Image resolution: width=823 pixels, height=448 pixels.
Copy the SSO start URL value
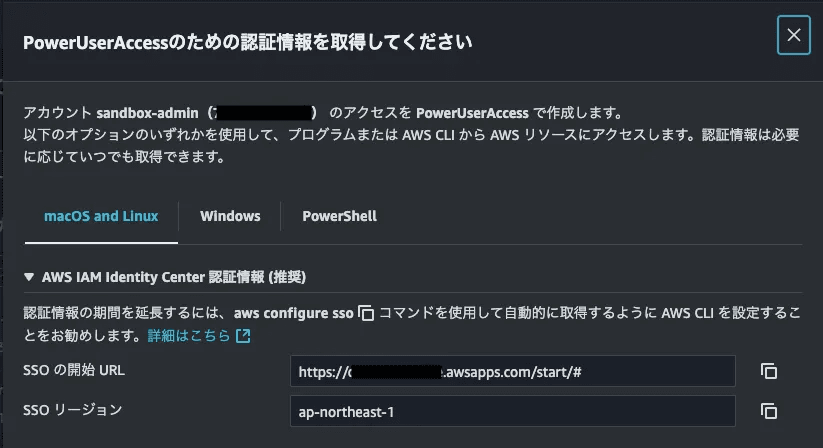[x=768, y=371]
